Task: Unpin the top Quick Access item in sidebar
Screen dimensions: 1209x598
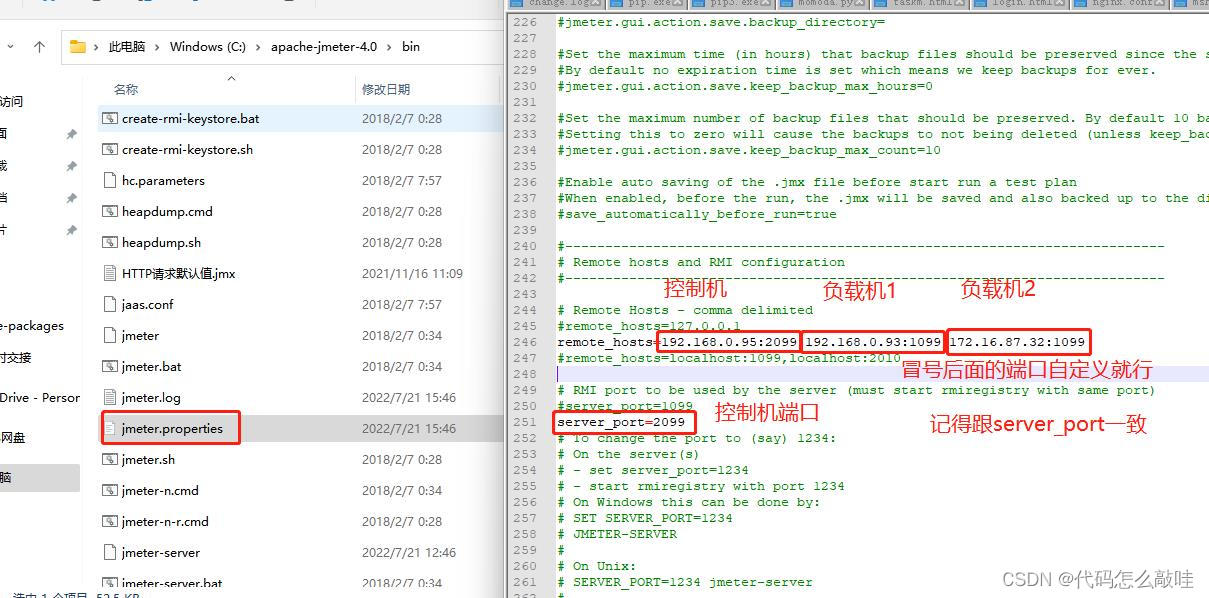Action: coord(70,133)
